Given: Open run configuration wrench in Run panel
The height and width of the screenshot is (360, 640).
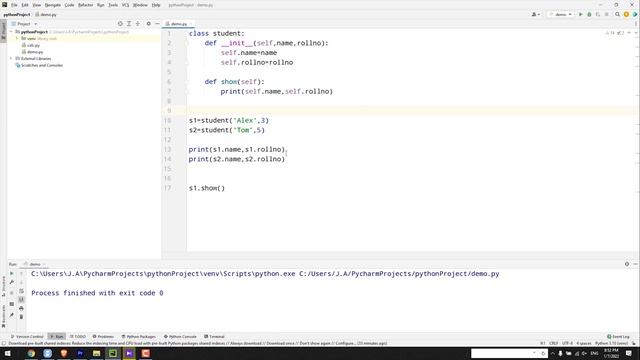Looking at the screenshot, I should [11, 282].
